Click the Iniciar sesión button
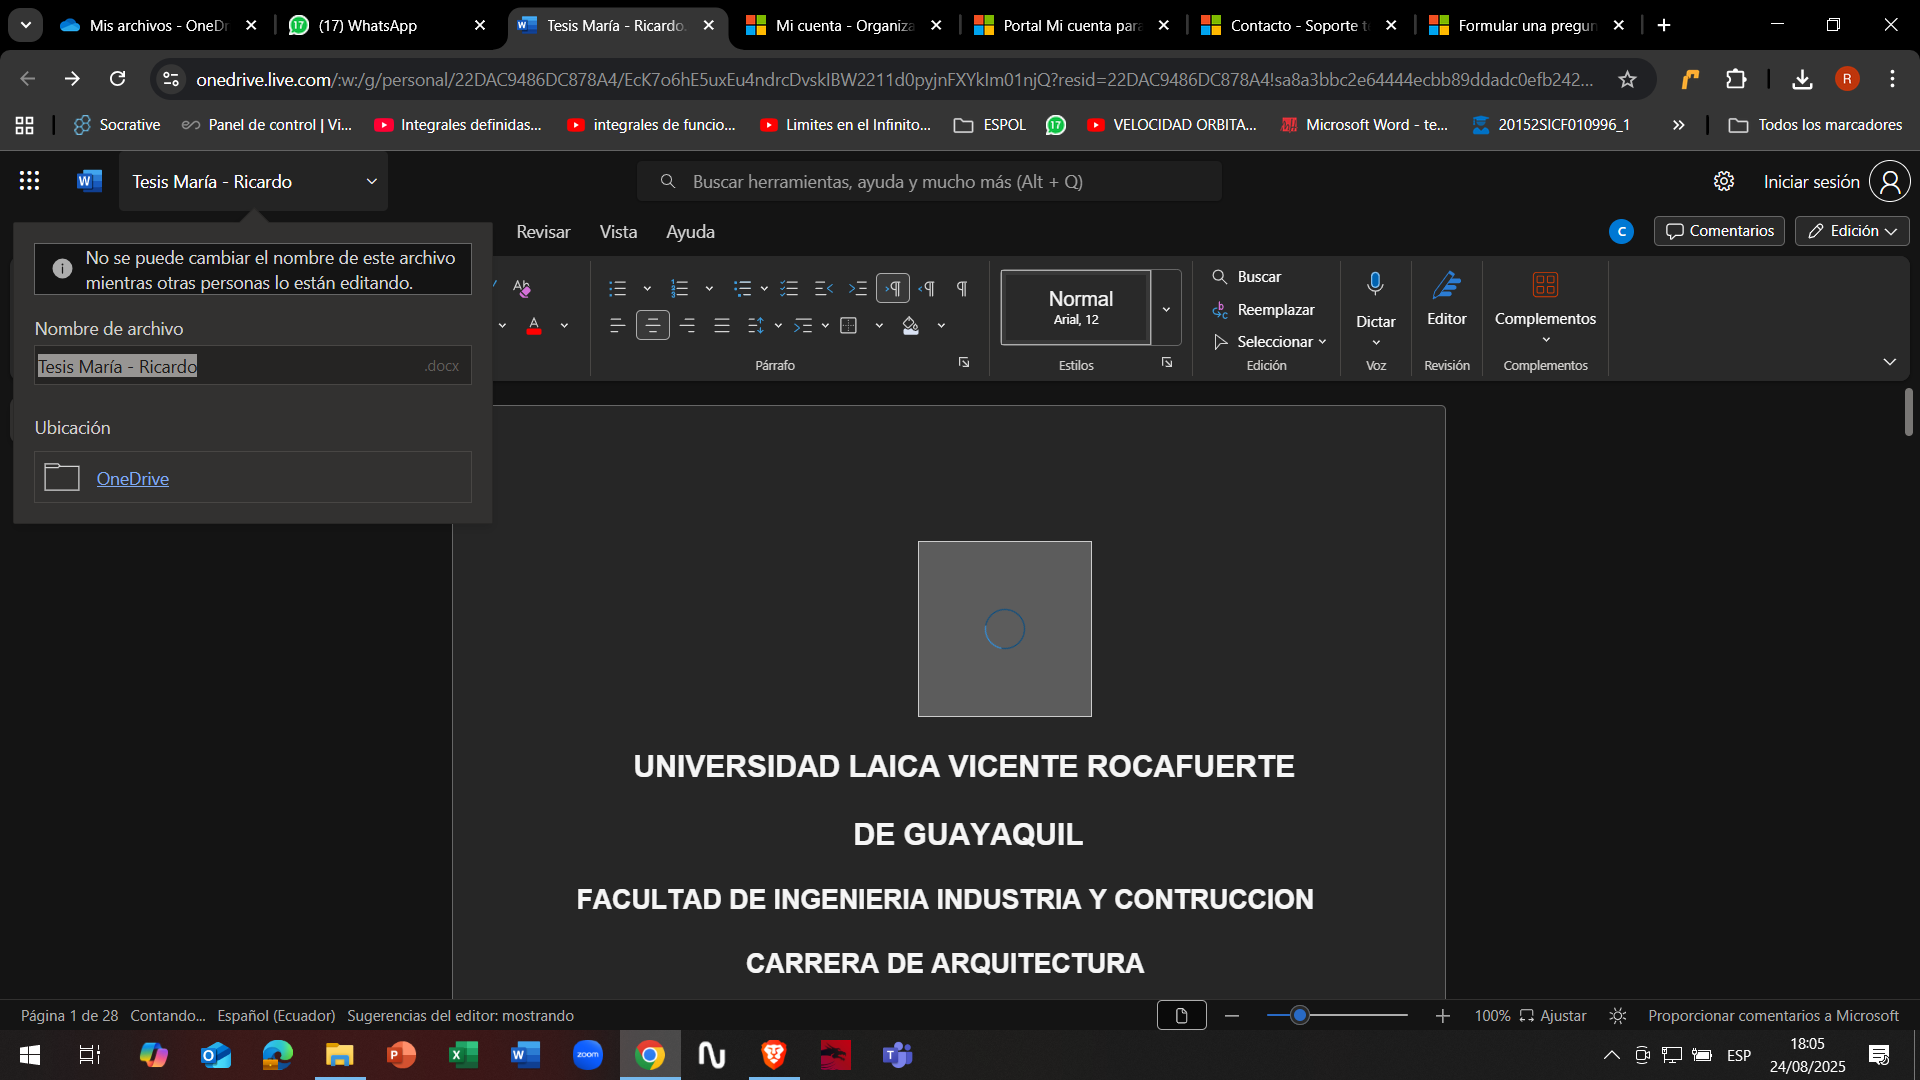1920x1080 pixels. tap(1811, 181)
